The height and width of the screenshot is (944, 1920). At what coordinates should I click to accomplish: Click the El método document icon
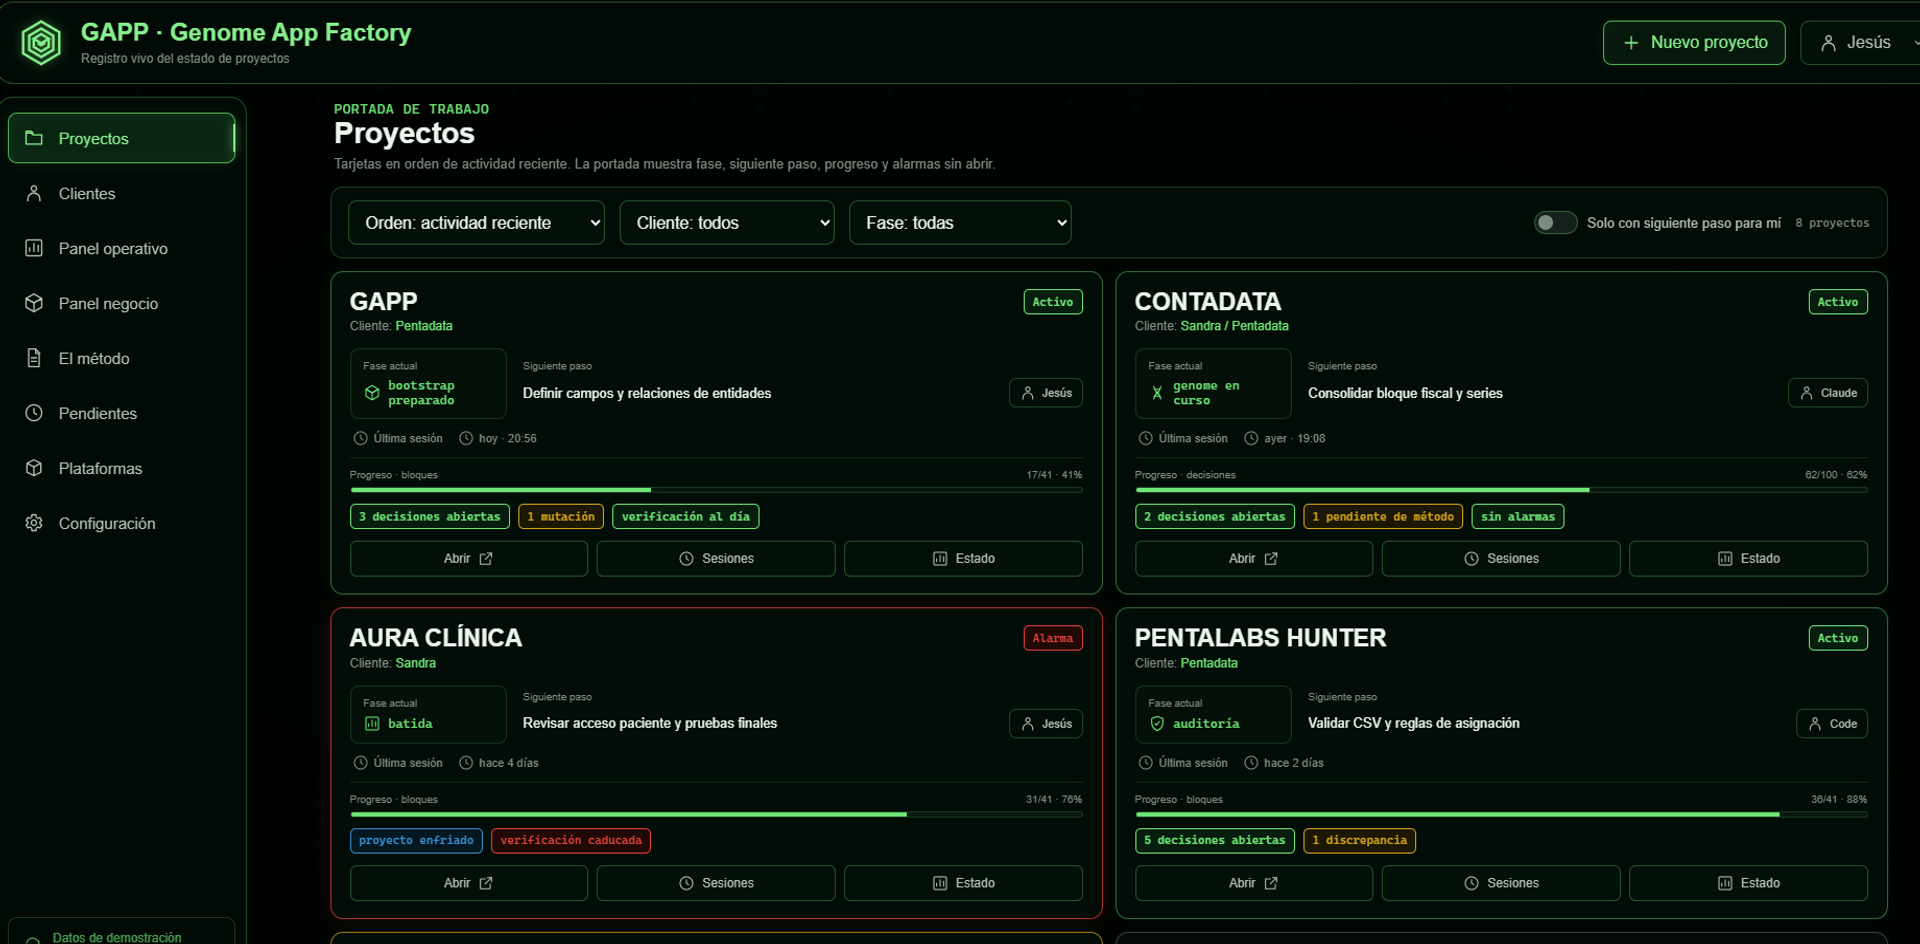point(34,358)
